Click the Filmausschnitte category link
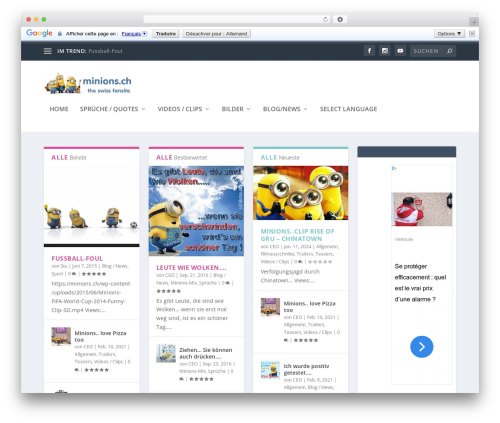 (x=277, y=254)
